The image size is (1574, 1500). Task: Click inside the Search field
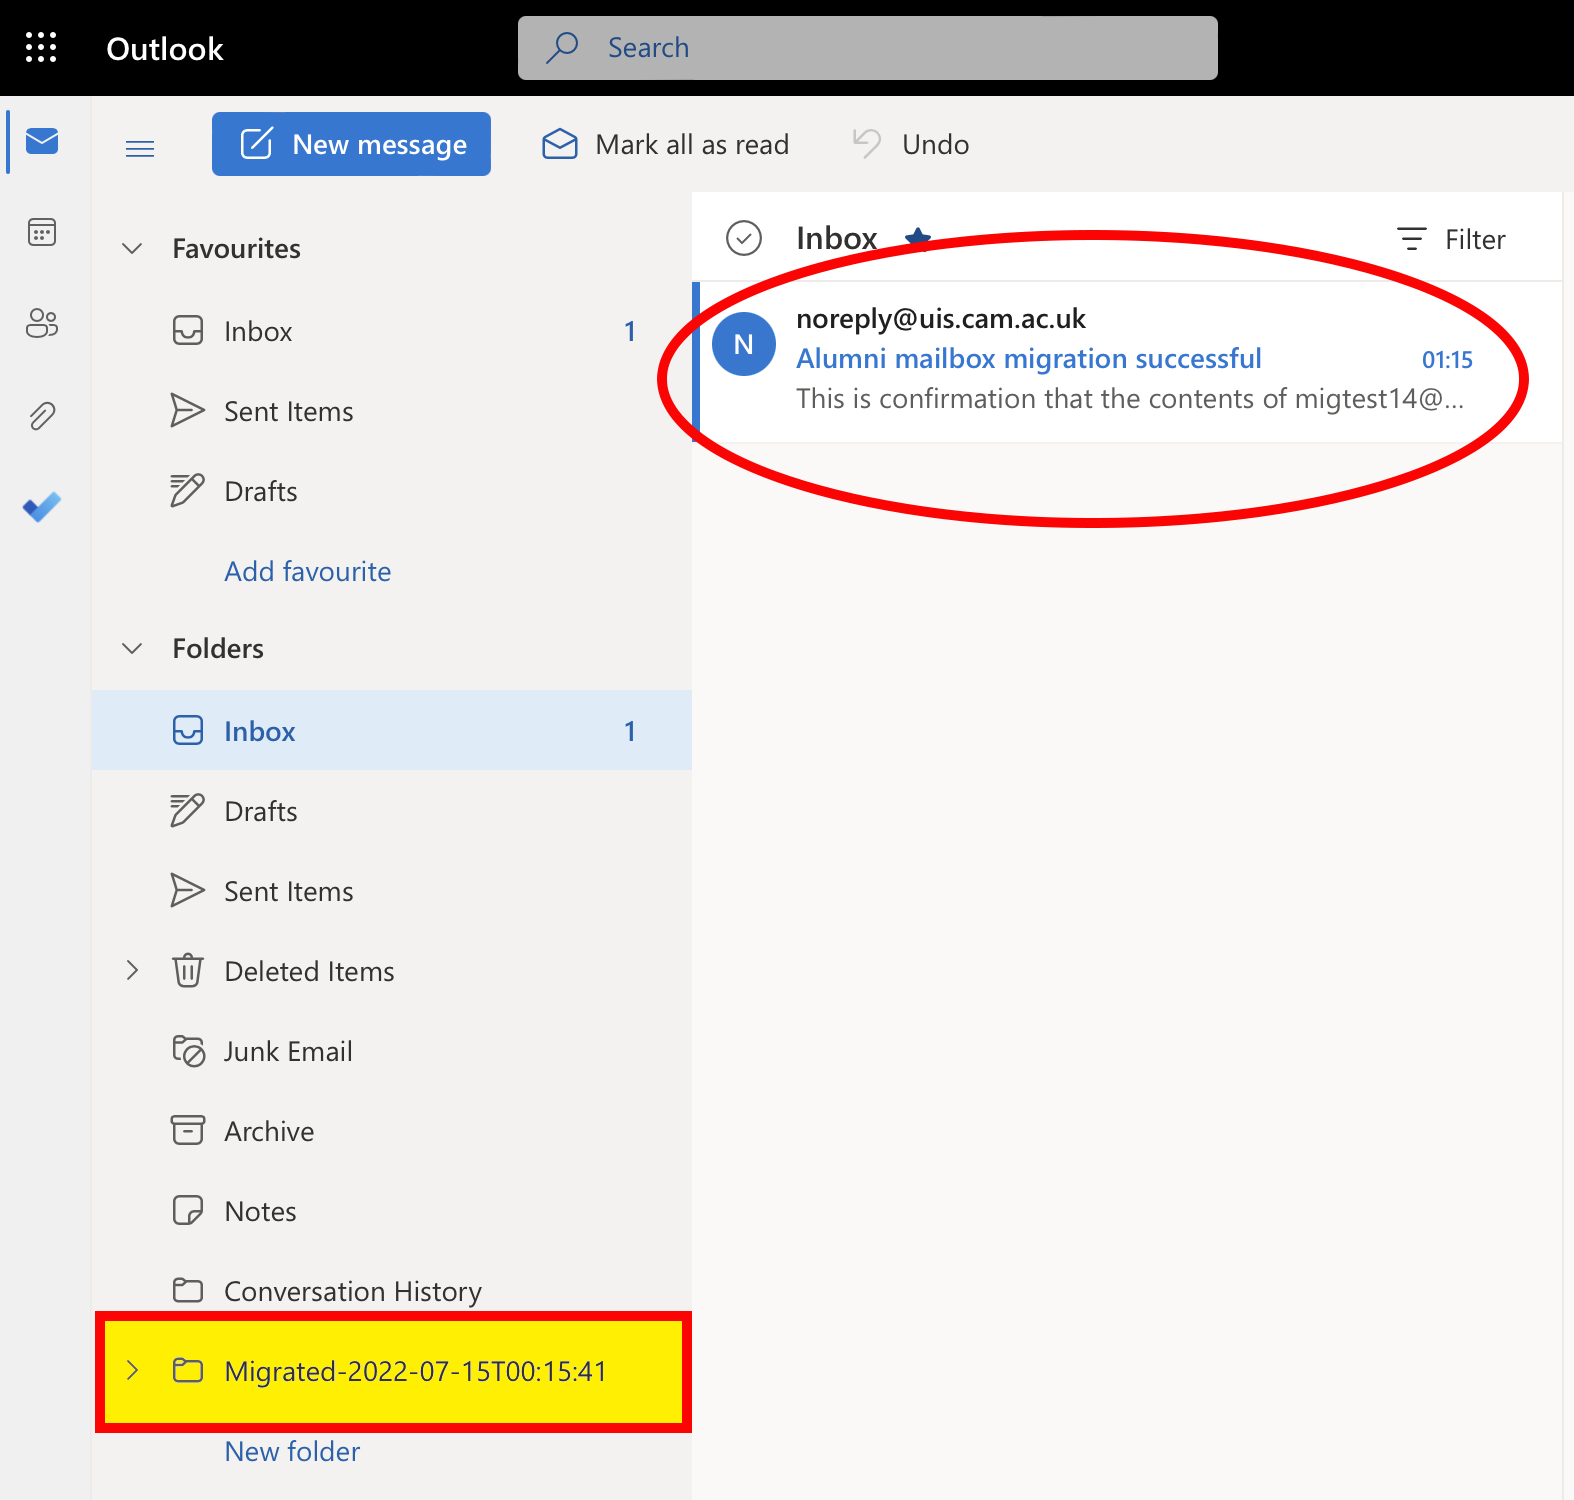click(868, 48)
